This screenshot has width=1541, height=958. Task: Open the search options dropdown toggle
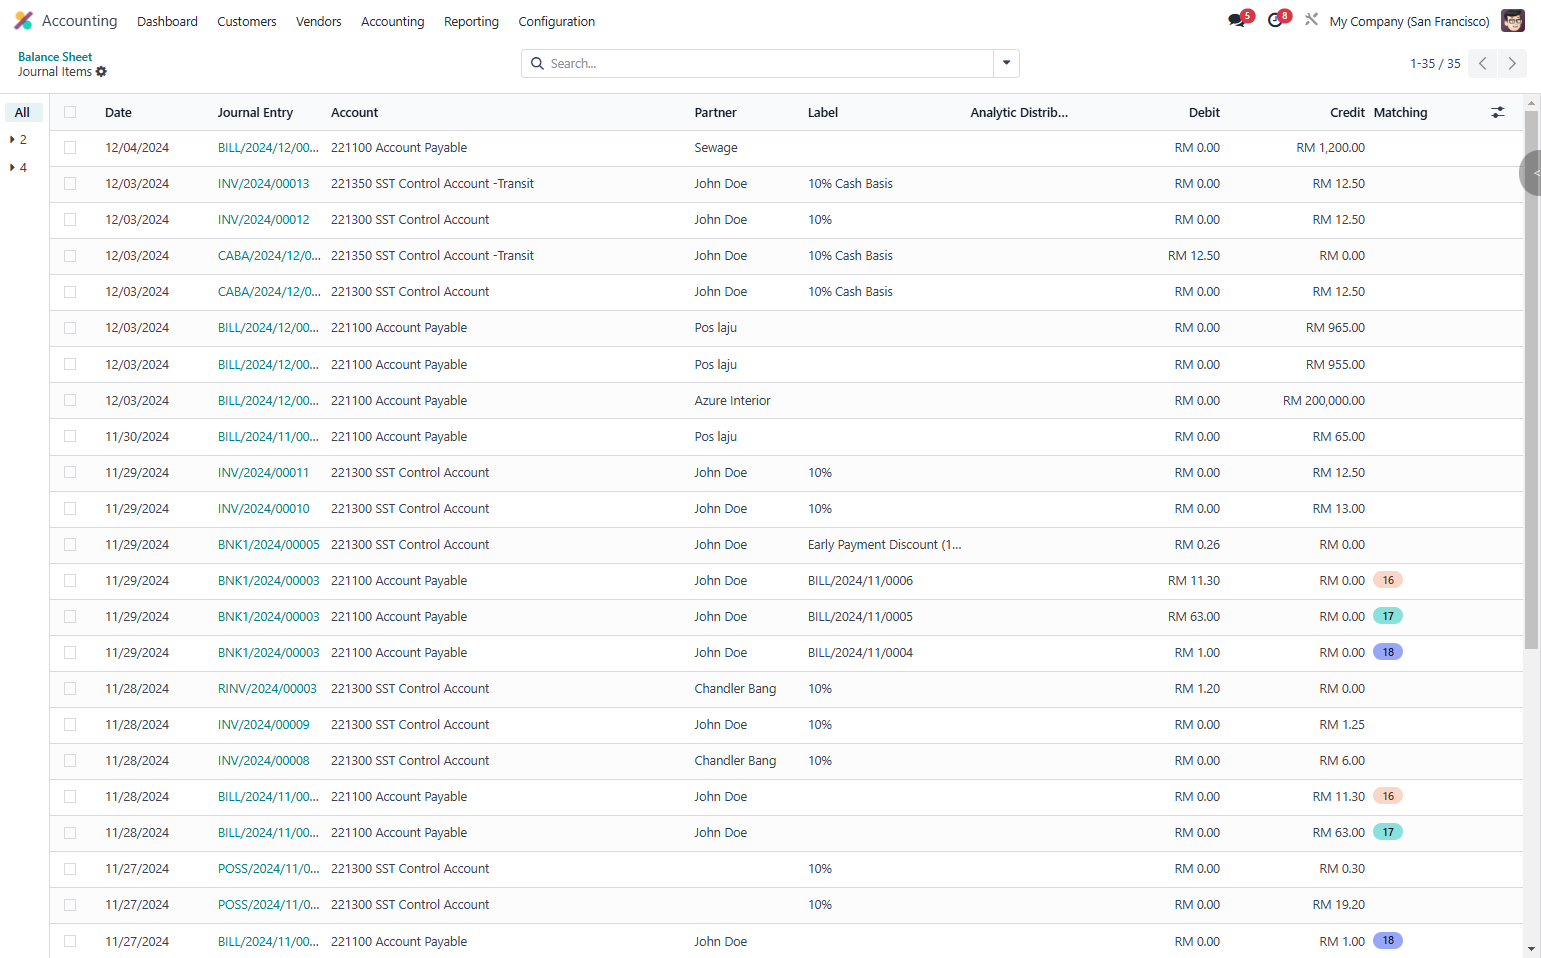pyautogui.click(x=1006, y=63)
